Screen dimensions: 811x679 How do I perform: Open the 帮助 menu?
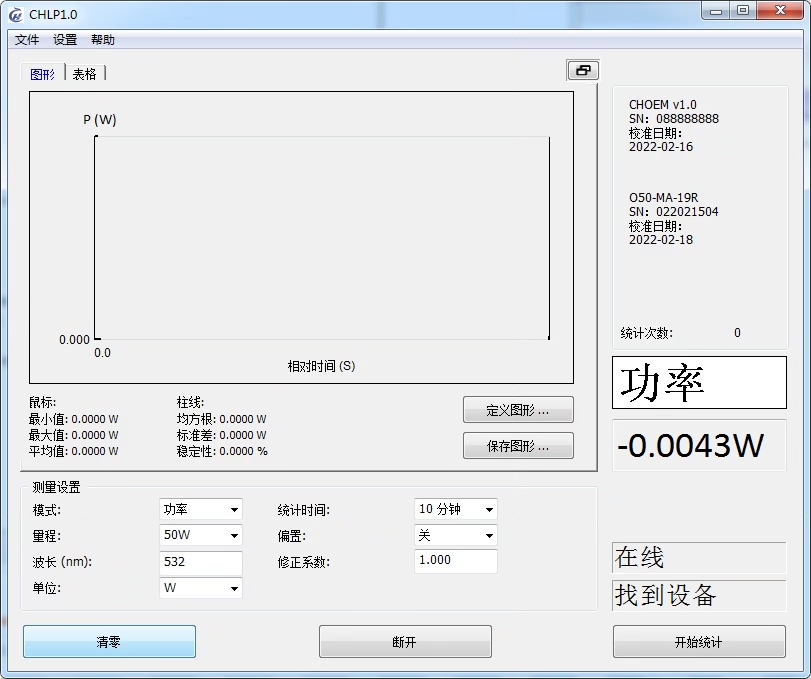tap(102, 40)
